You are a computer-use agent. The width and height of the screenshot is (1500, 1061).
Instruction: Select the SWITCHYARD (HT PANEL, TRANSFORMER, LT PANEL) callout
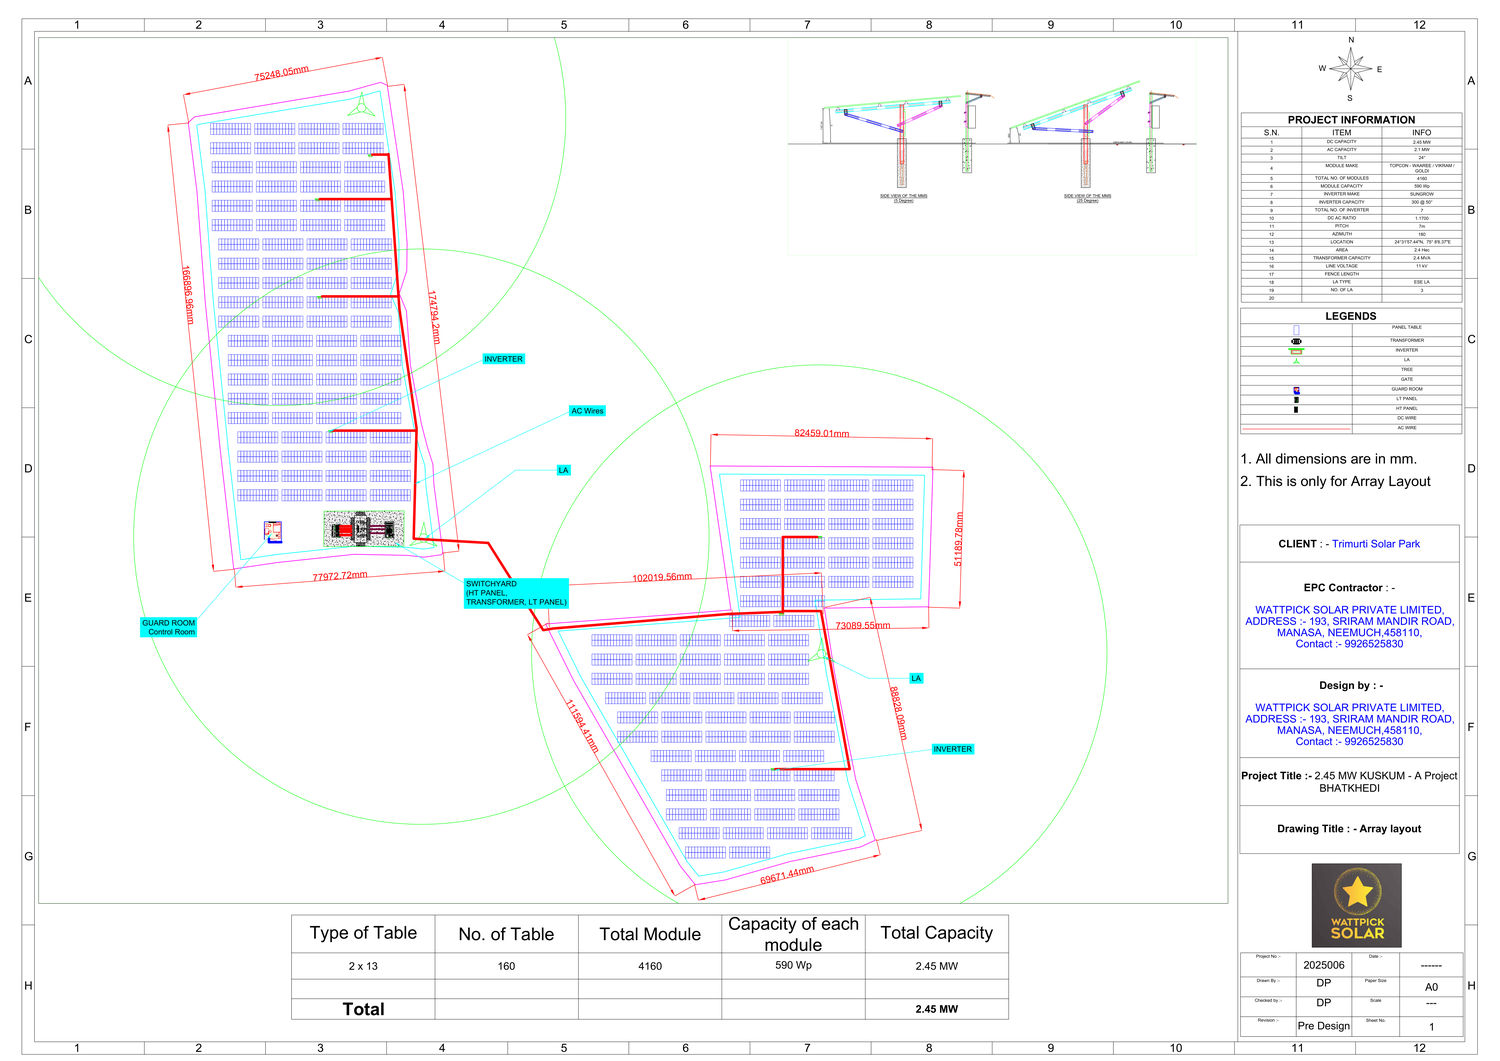tap(516, 593)
